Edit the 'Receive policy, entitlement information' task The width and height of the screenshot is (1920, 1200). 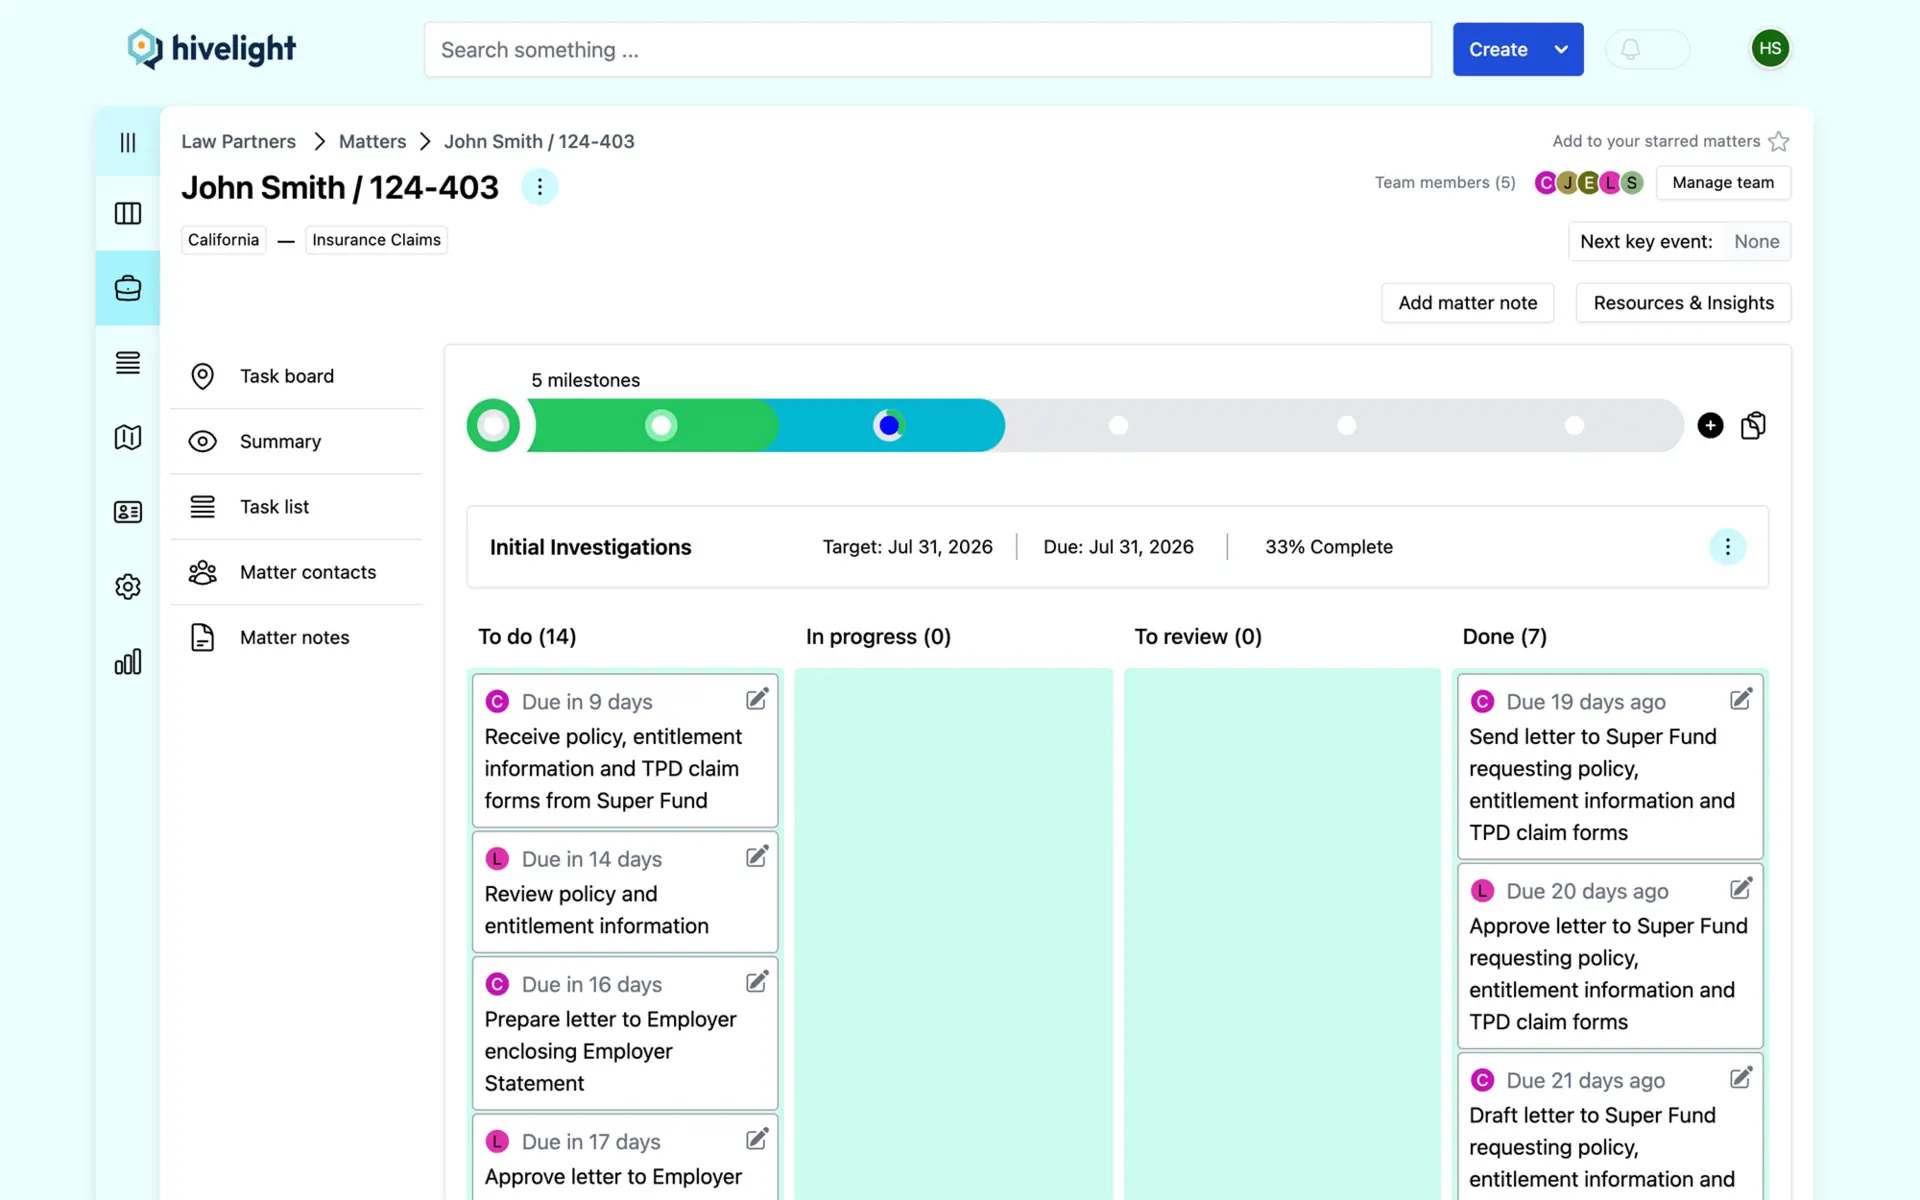757,699
